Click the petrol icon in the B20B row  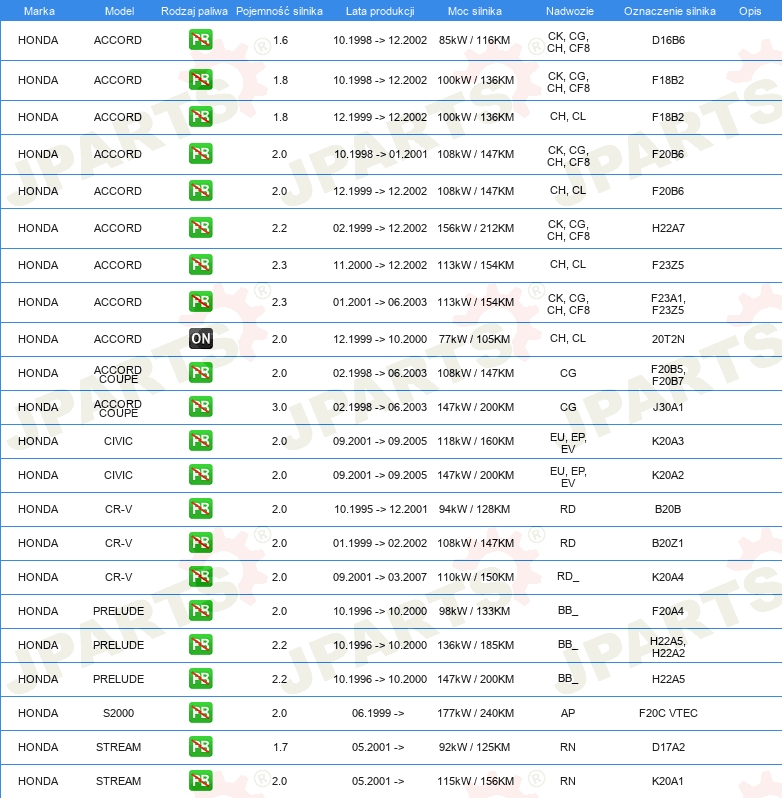(x=200, y=508)
